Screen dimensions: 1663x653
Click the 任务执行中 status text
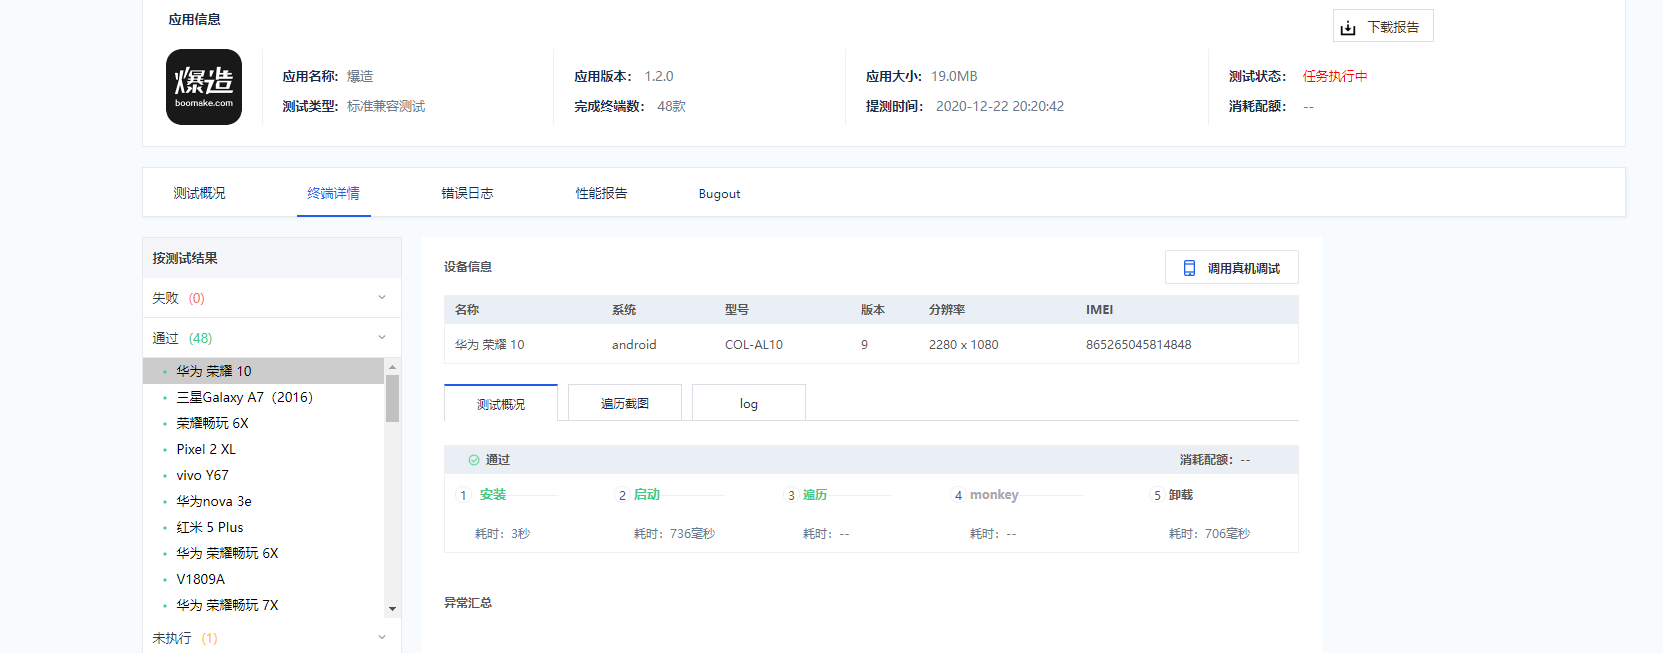pyautogui.click(x=1335, y=76)
